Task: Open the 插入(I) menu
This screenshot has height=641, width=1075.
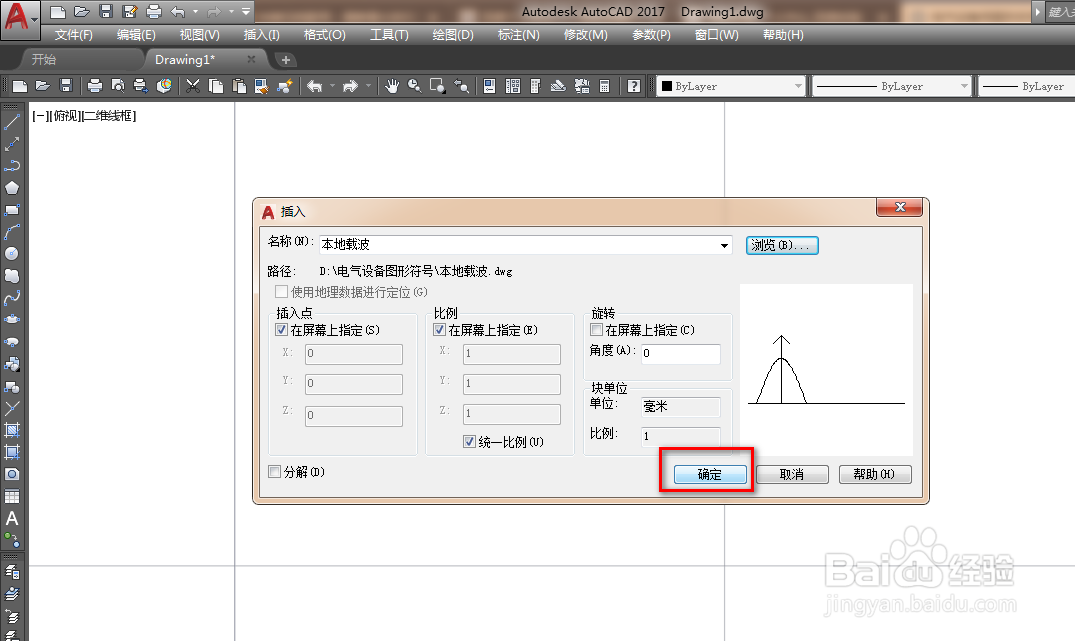Action: 261,35
